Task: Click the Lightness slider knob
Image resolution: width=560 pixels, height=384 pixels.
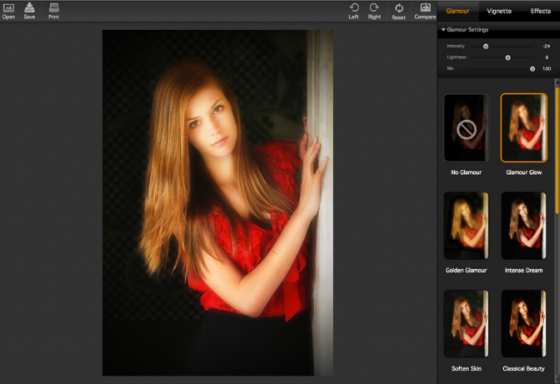Action: [x=508, y=58]
